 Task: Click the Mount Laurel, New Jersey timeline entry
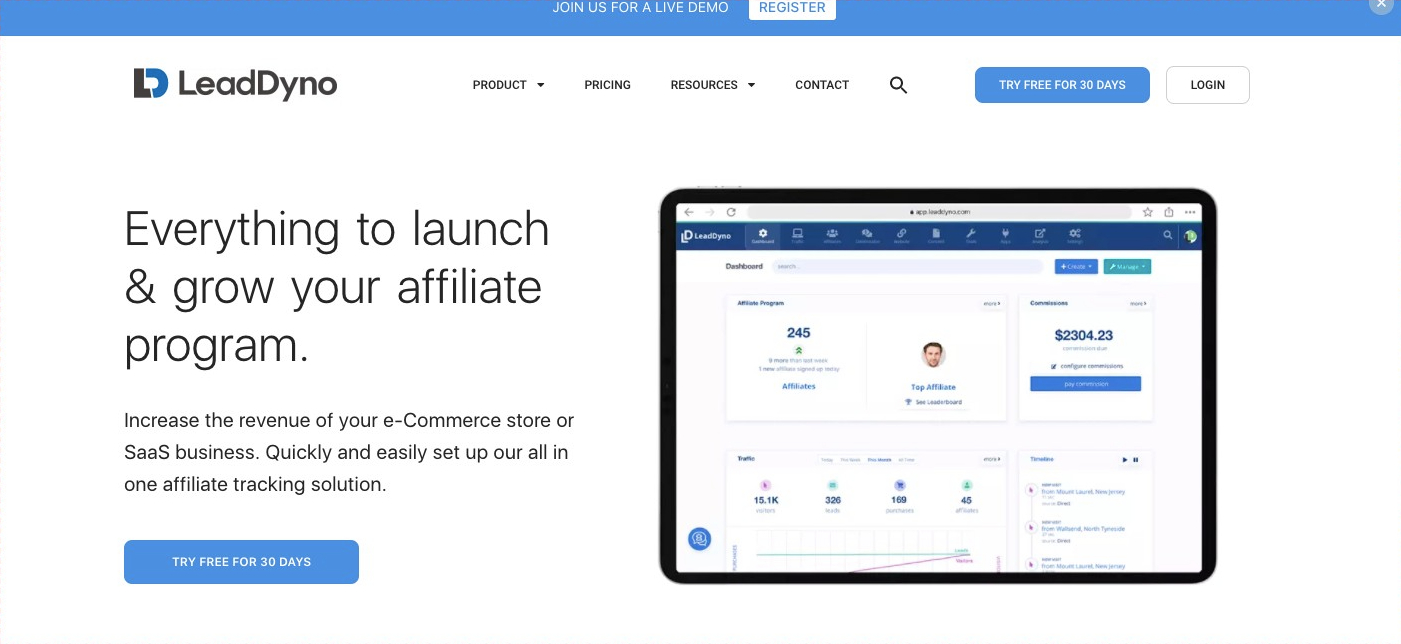pyautogui.click(x=1082, y=494)
